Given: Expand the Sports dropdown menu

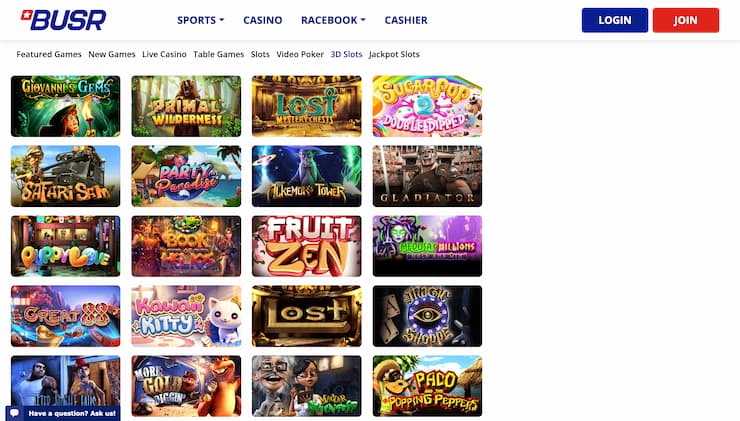Looking at the screenshot, I should [x=201, y=20].
